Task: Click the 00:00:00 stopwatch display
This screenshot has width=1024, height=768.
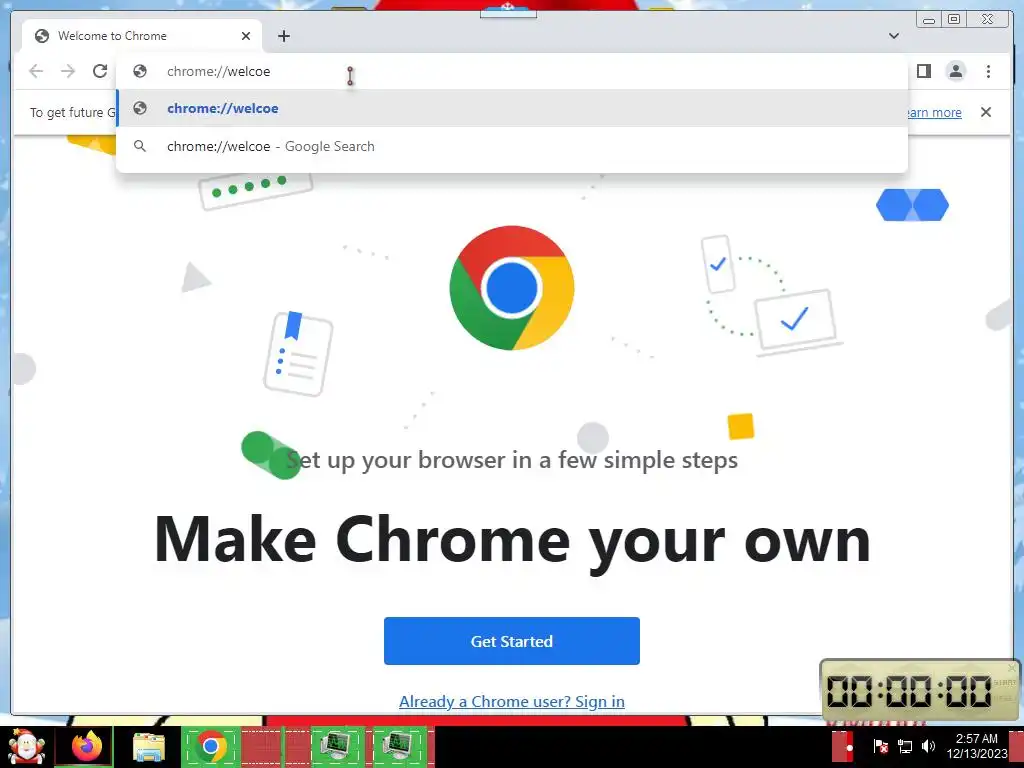Action: [909, 691]
